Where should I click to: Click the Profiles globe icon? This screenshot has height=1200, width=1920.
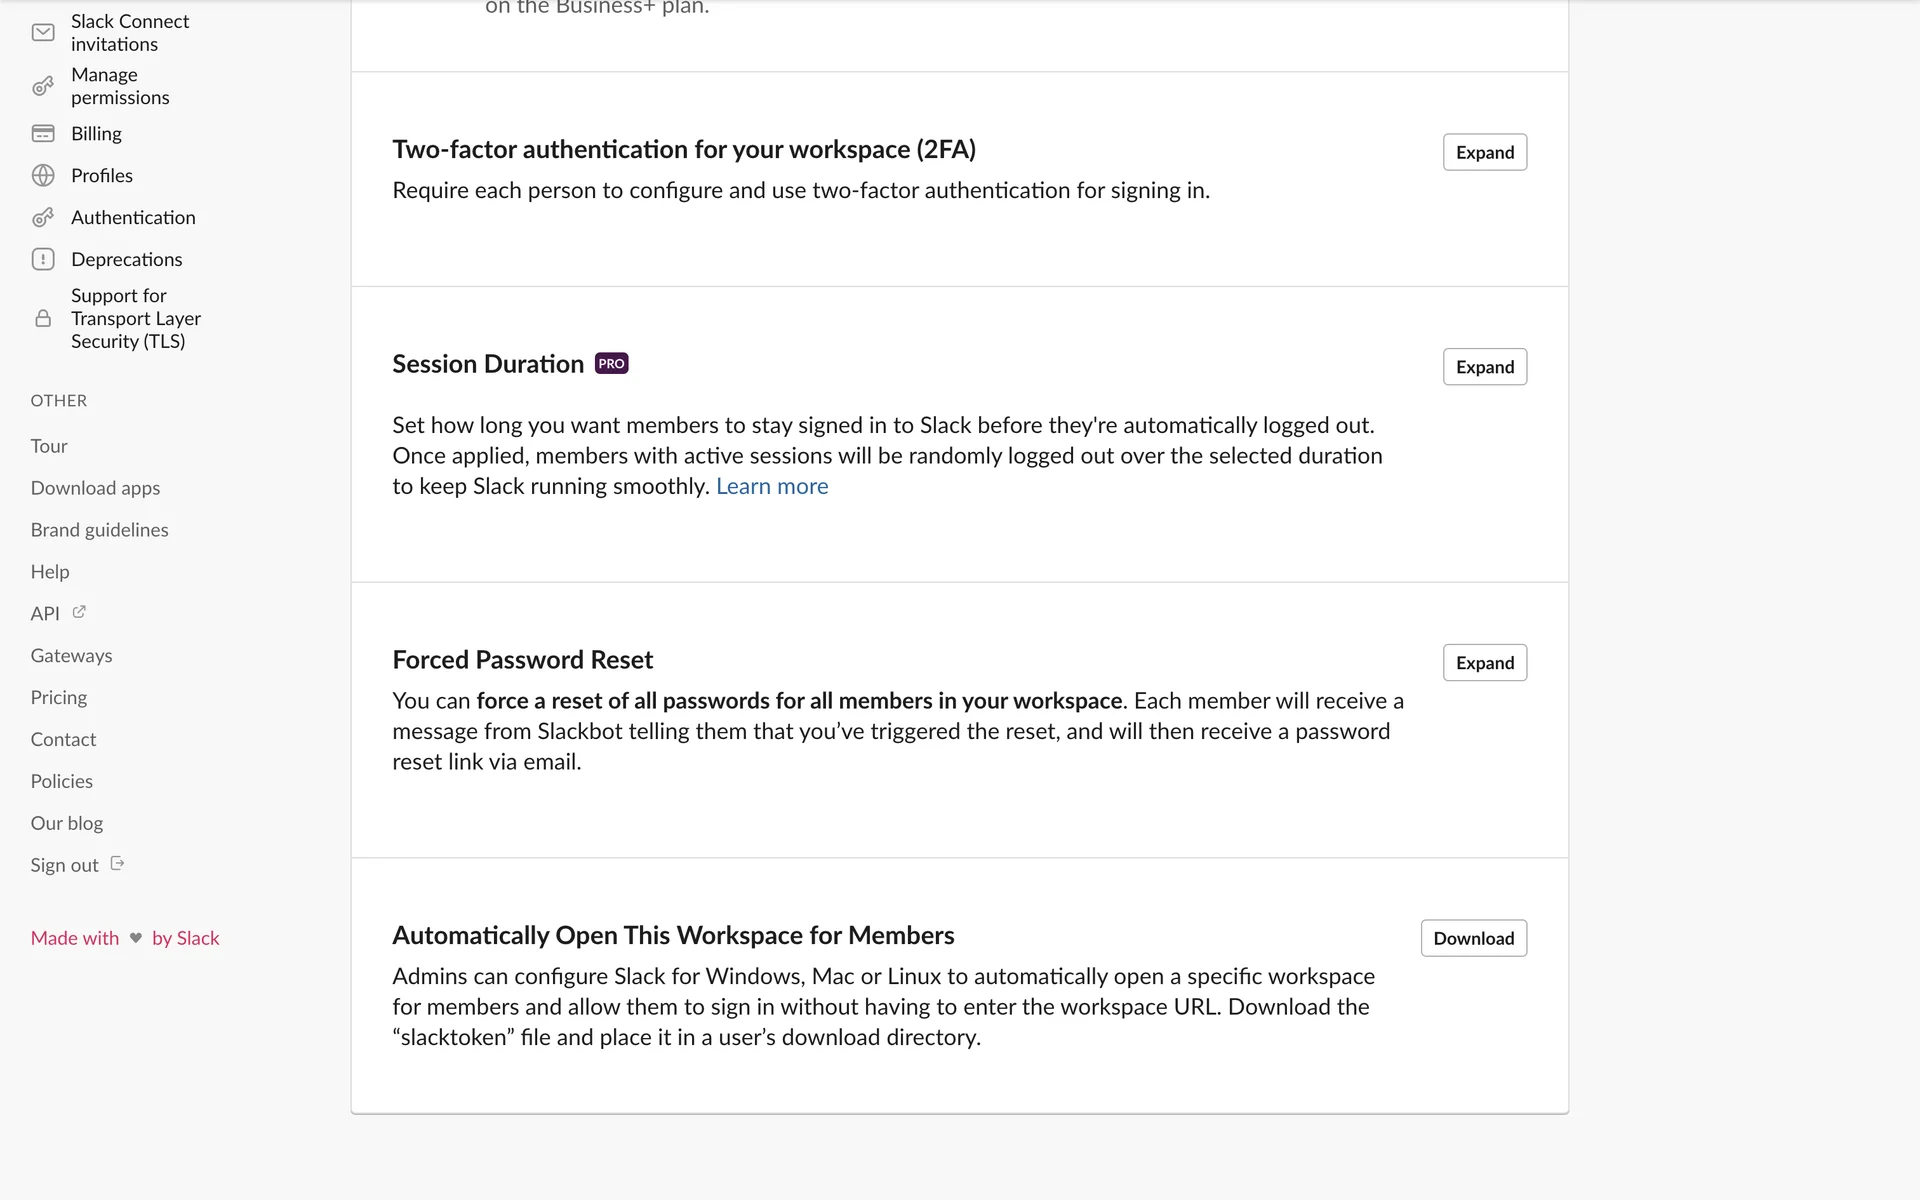(x=43, y=176)
